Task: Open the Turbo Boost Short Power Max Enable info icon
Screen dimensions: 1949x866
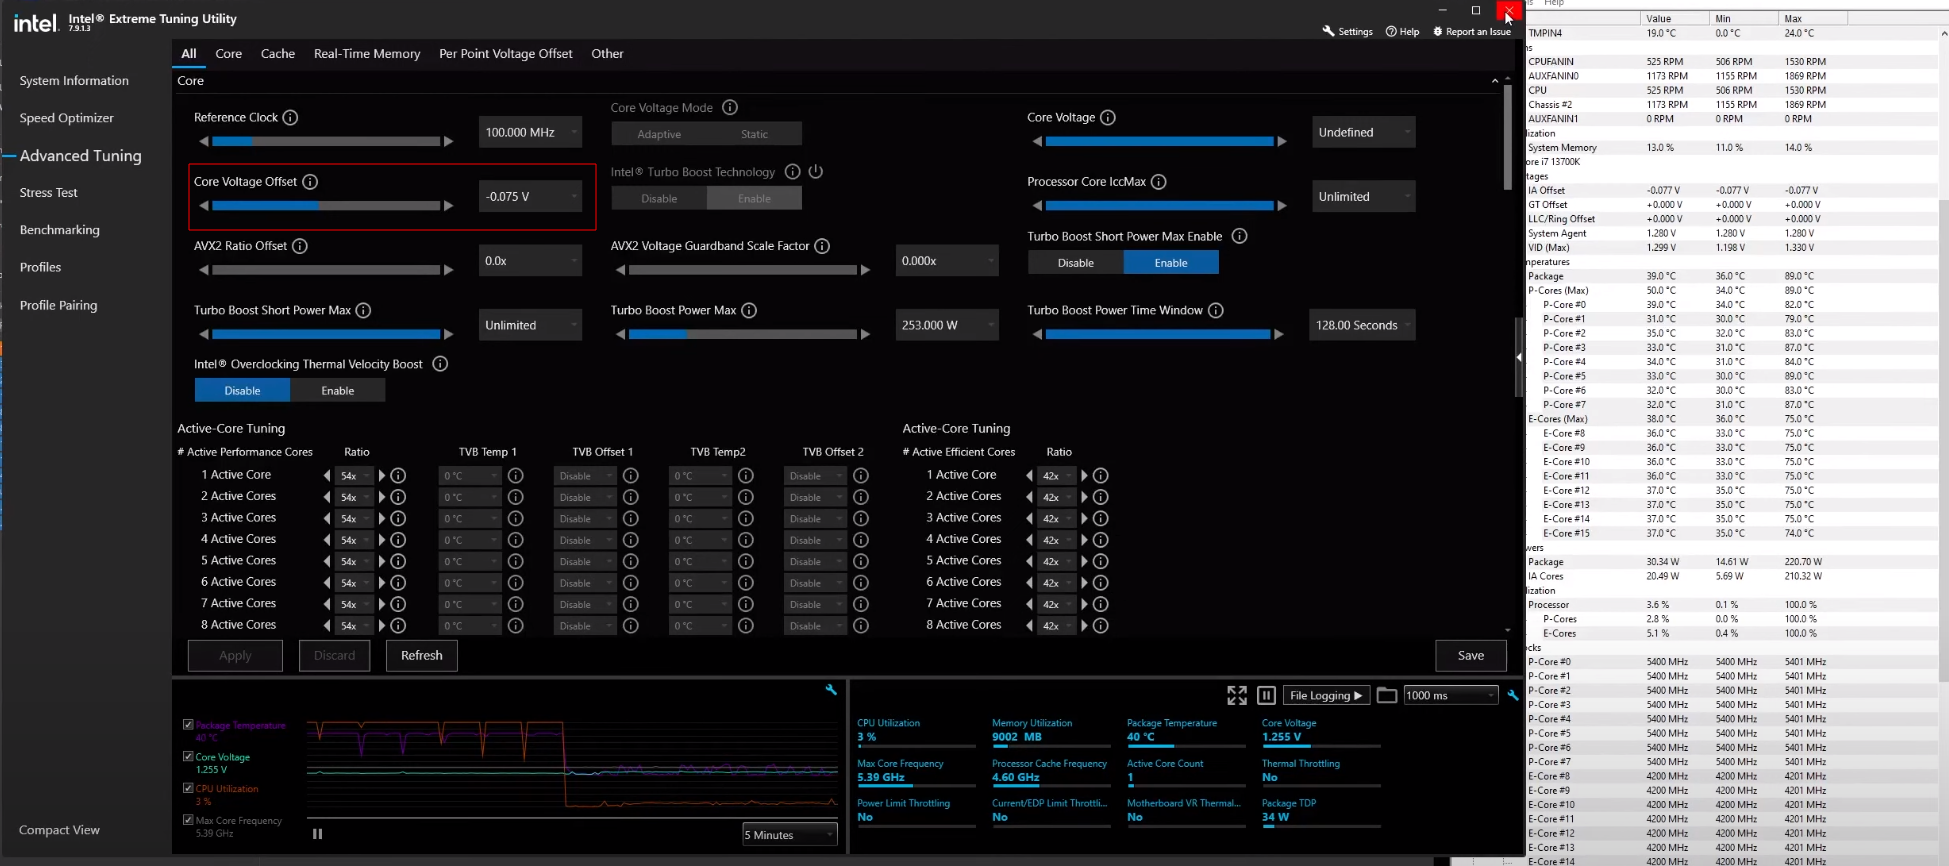Action: click(1240, 236)
